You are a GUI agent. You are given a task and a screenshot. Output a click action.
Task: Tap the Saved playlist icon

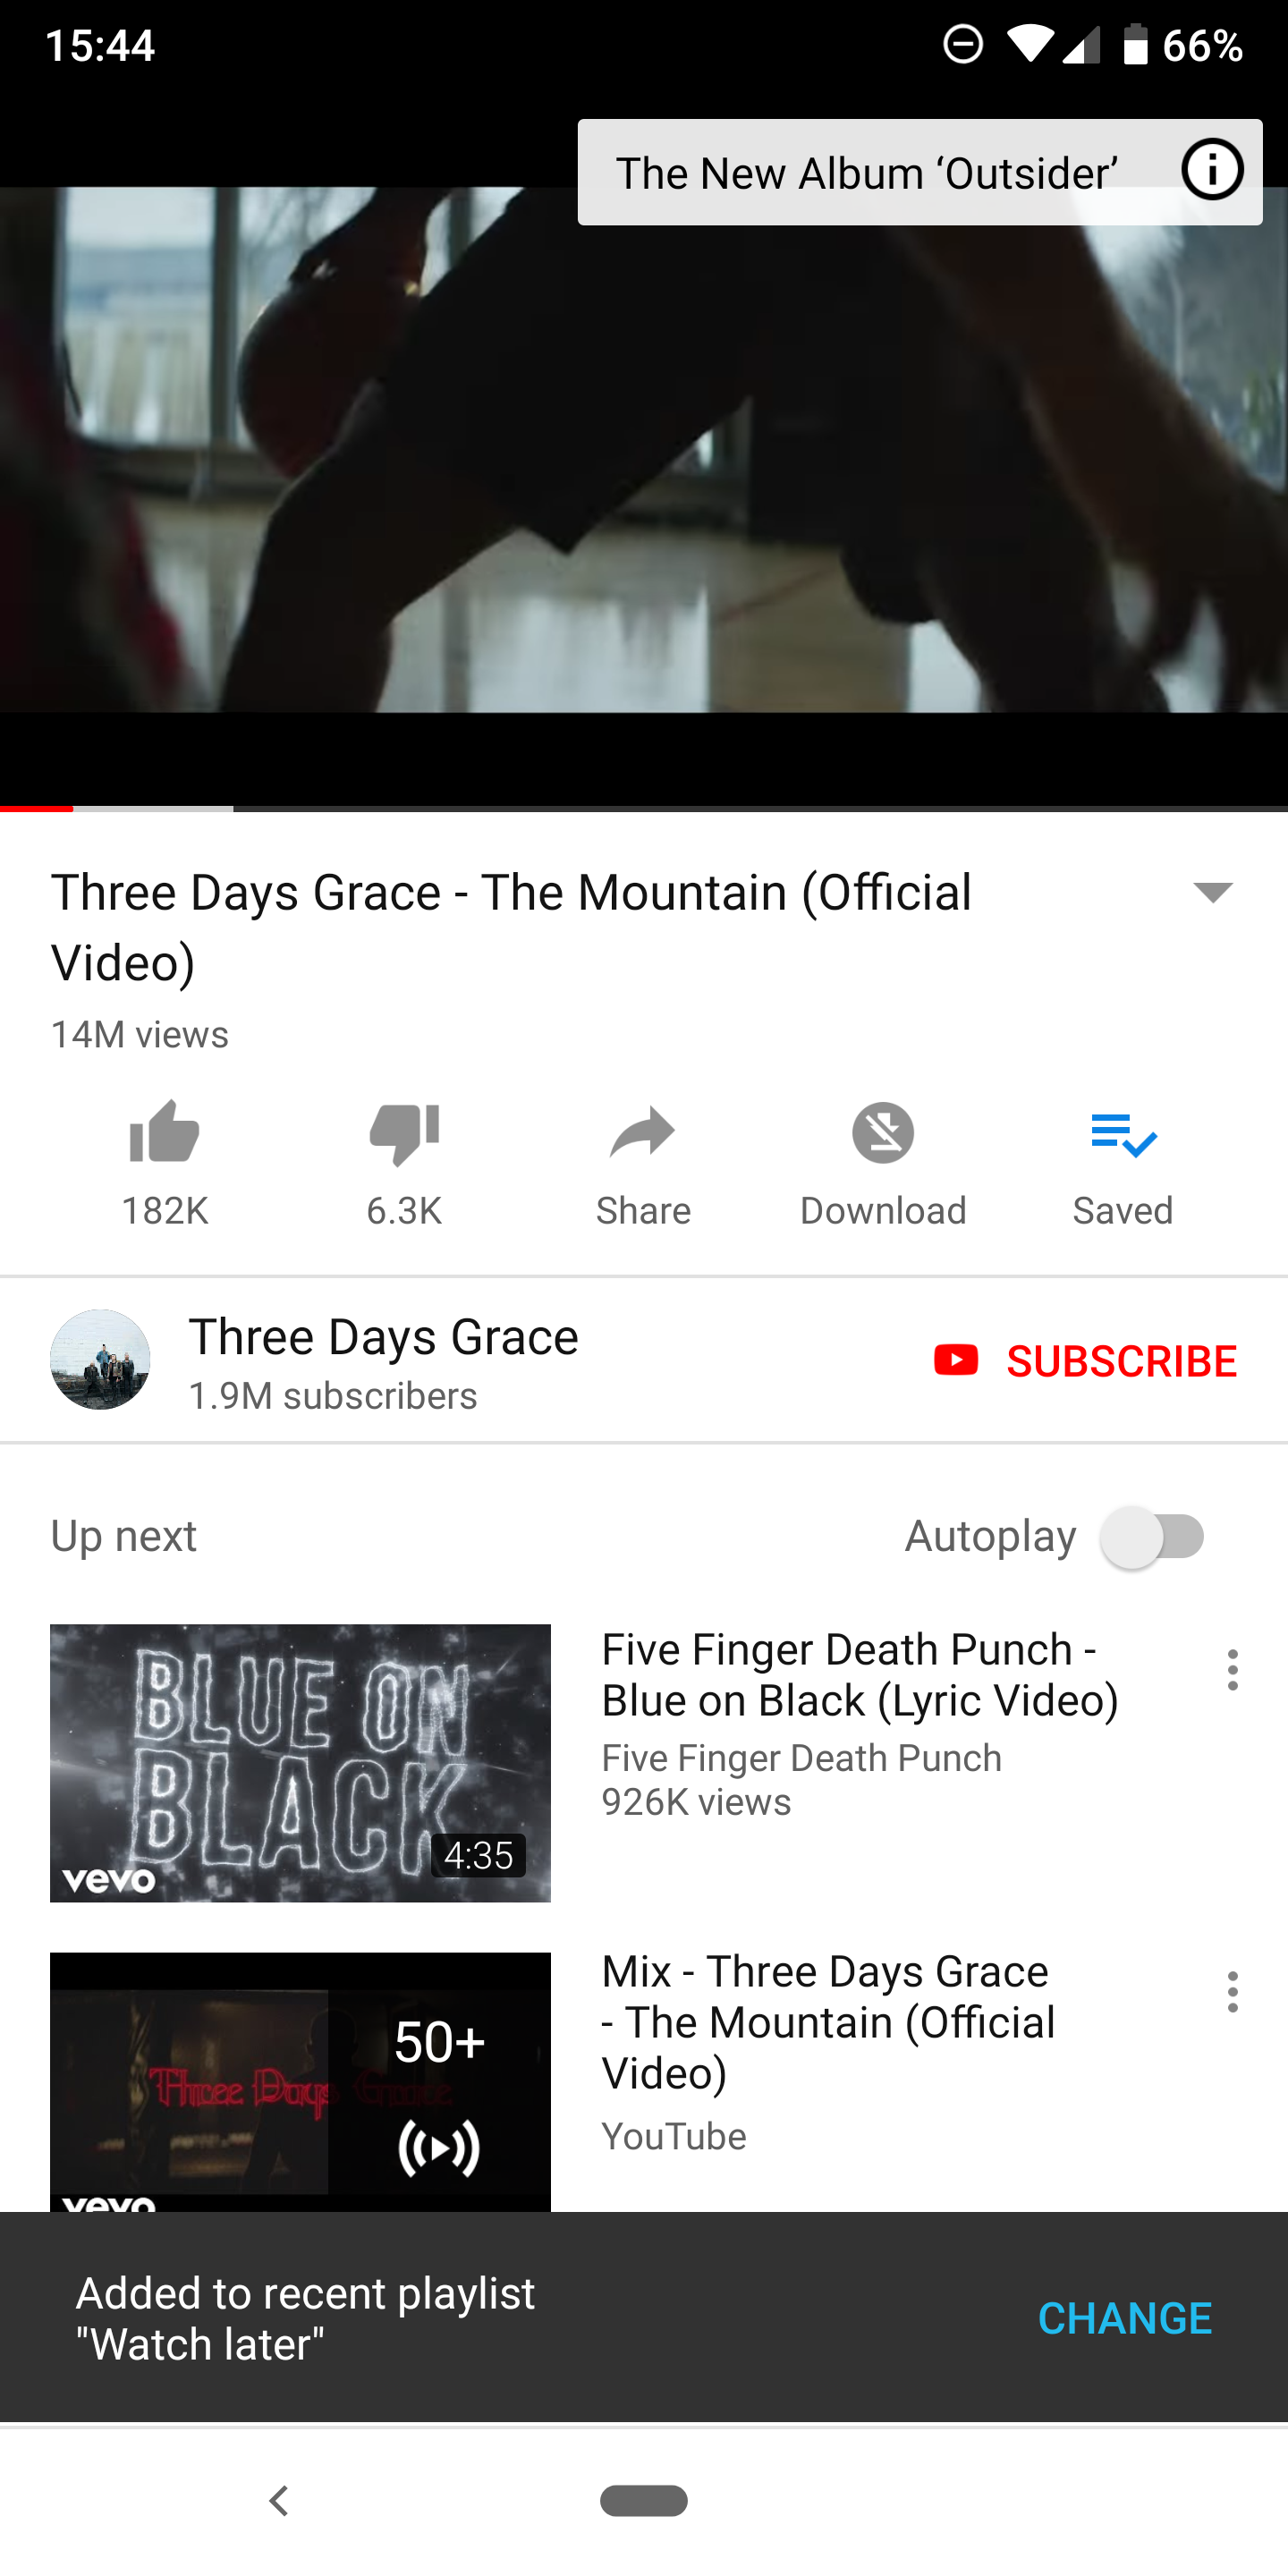(x=1123, y=1134)
